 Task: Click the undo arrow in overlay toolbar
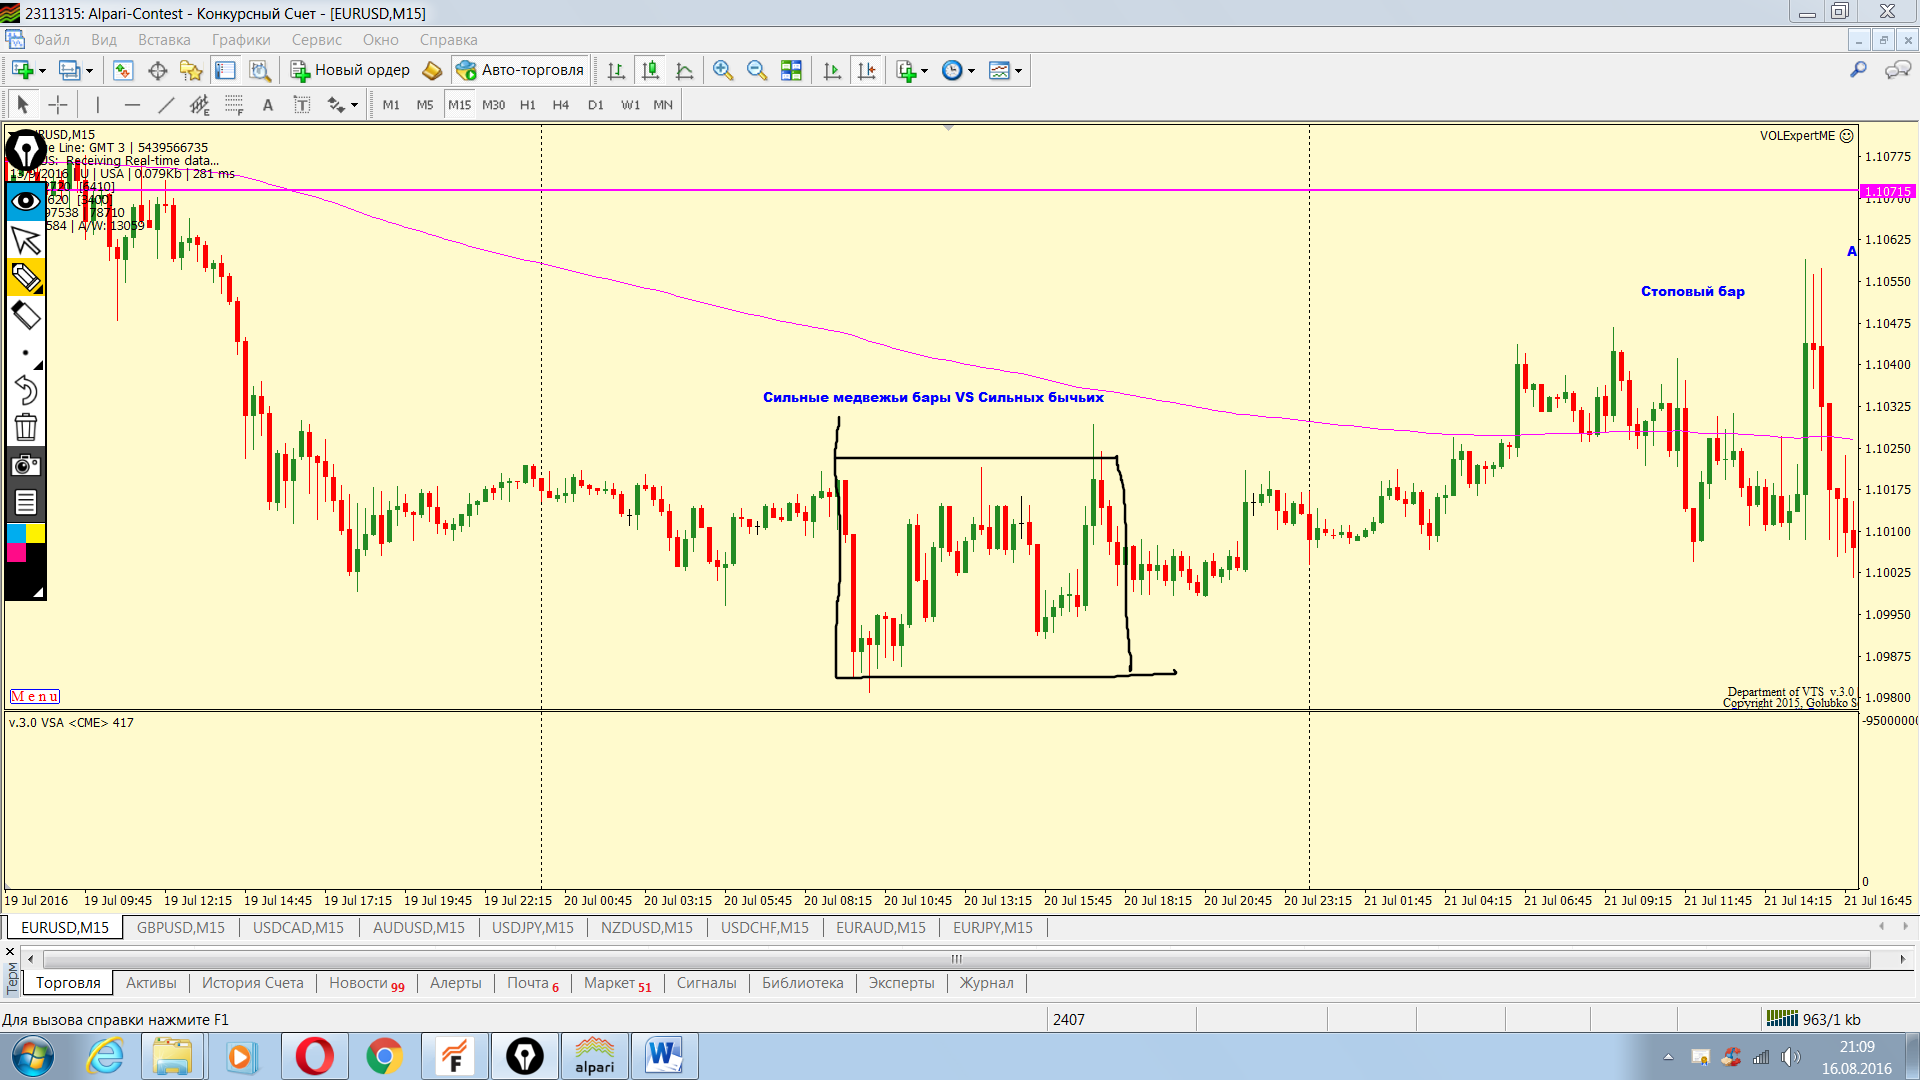[x=25, y=390]
